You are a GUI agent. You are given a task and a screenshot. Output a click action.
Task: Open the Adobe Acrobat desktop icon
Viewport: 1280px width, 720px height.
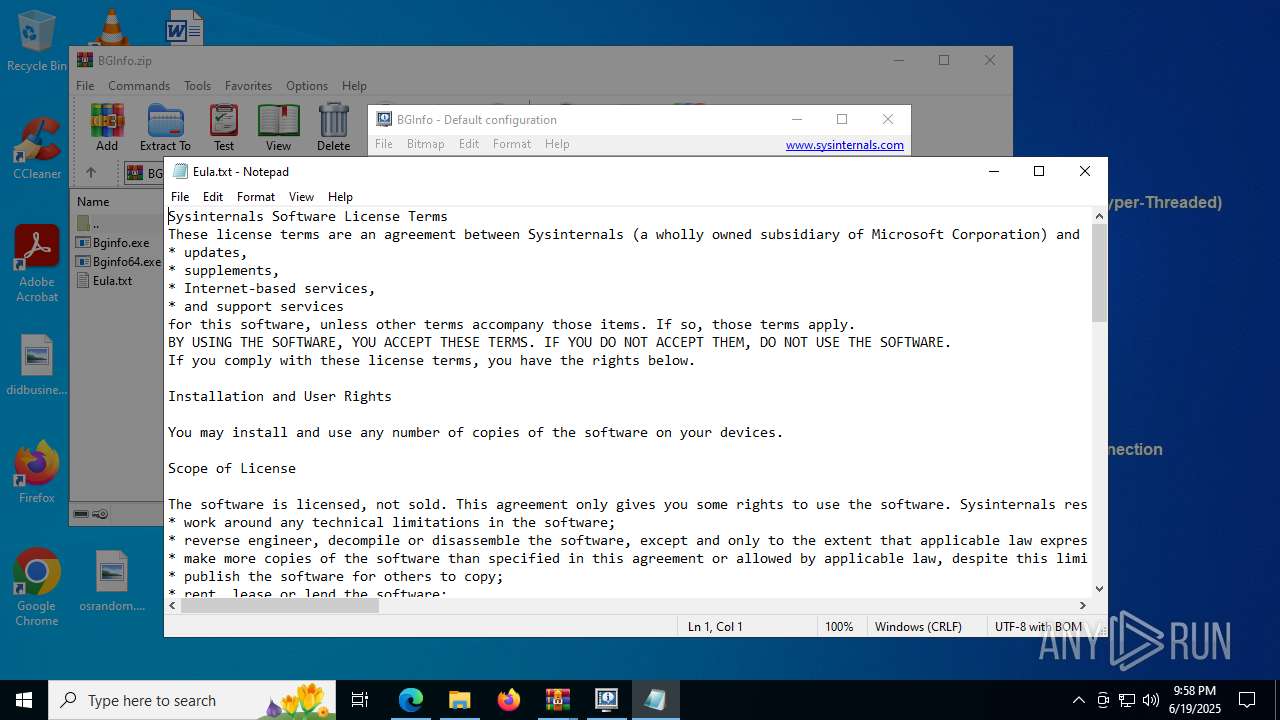(37, 265)
